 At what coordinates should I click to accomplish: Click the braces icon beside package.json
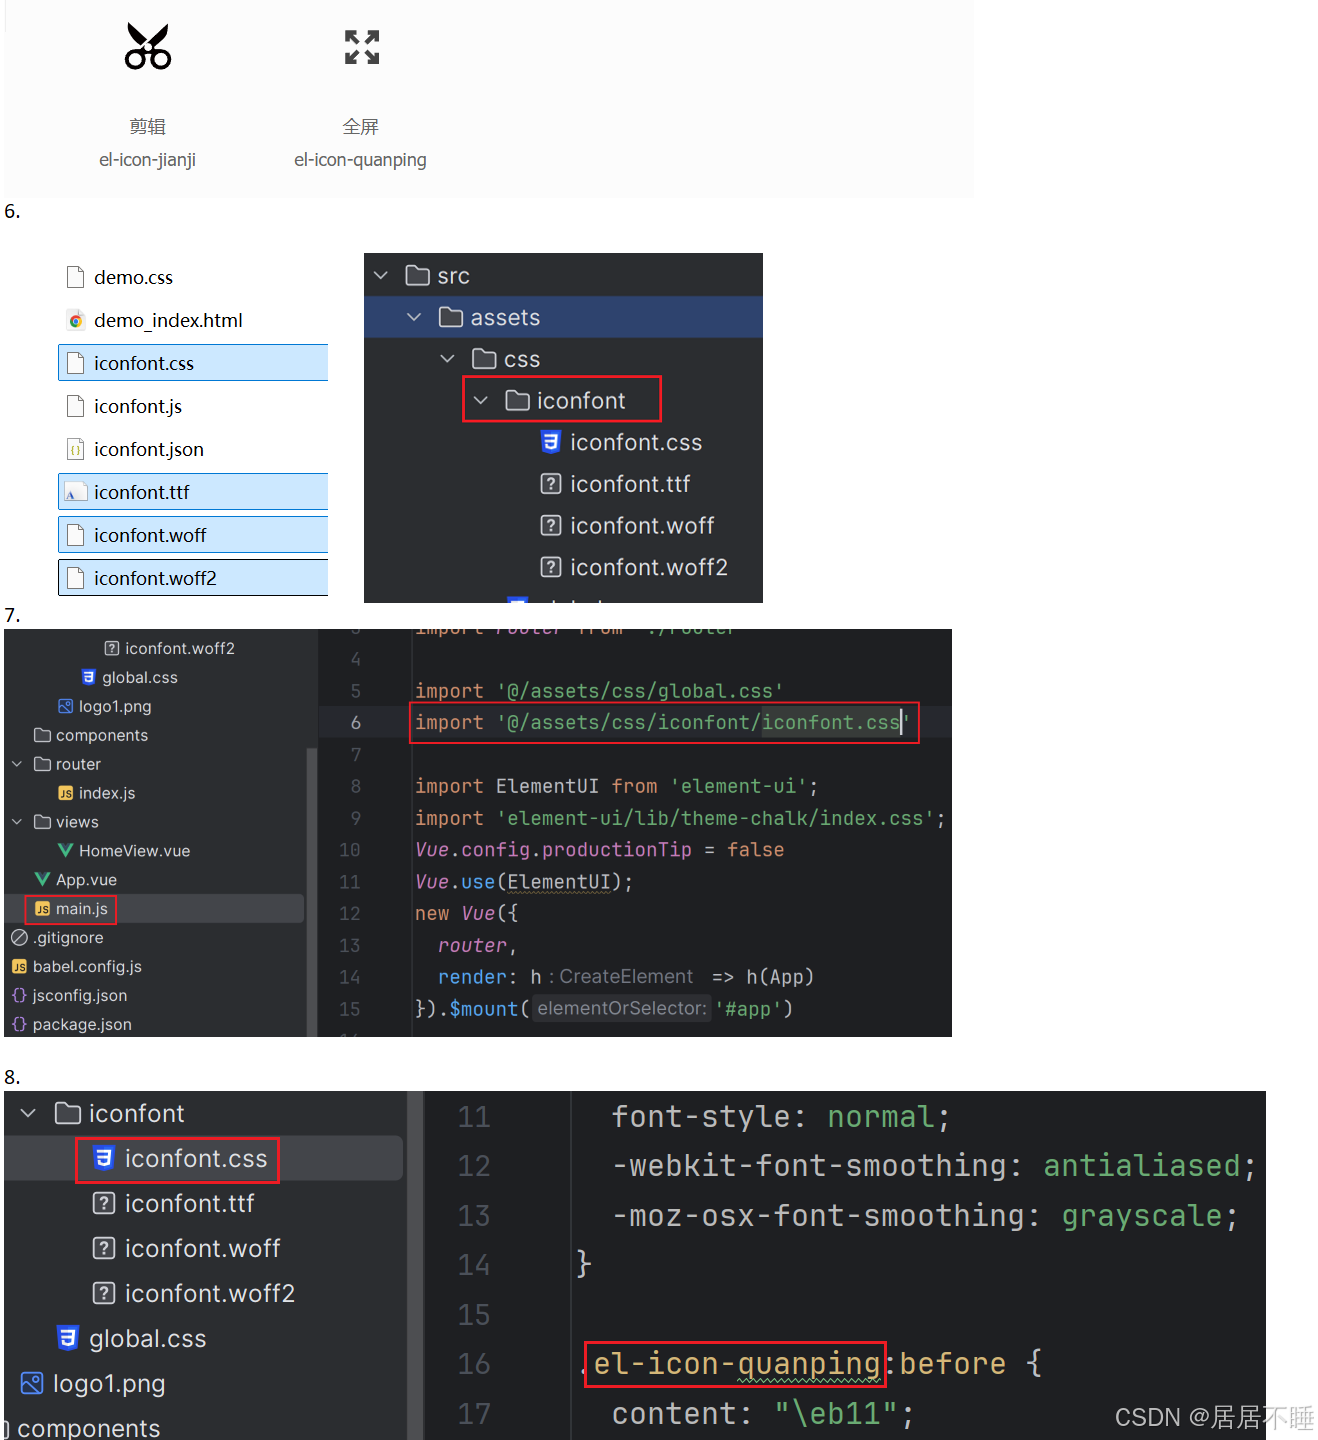(19, 1024)
